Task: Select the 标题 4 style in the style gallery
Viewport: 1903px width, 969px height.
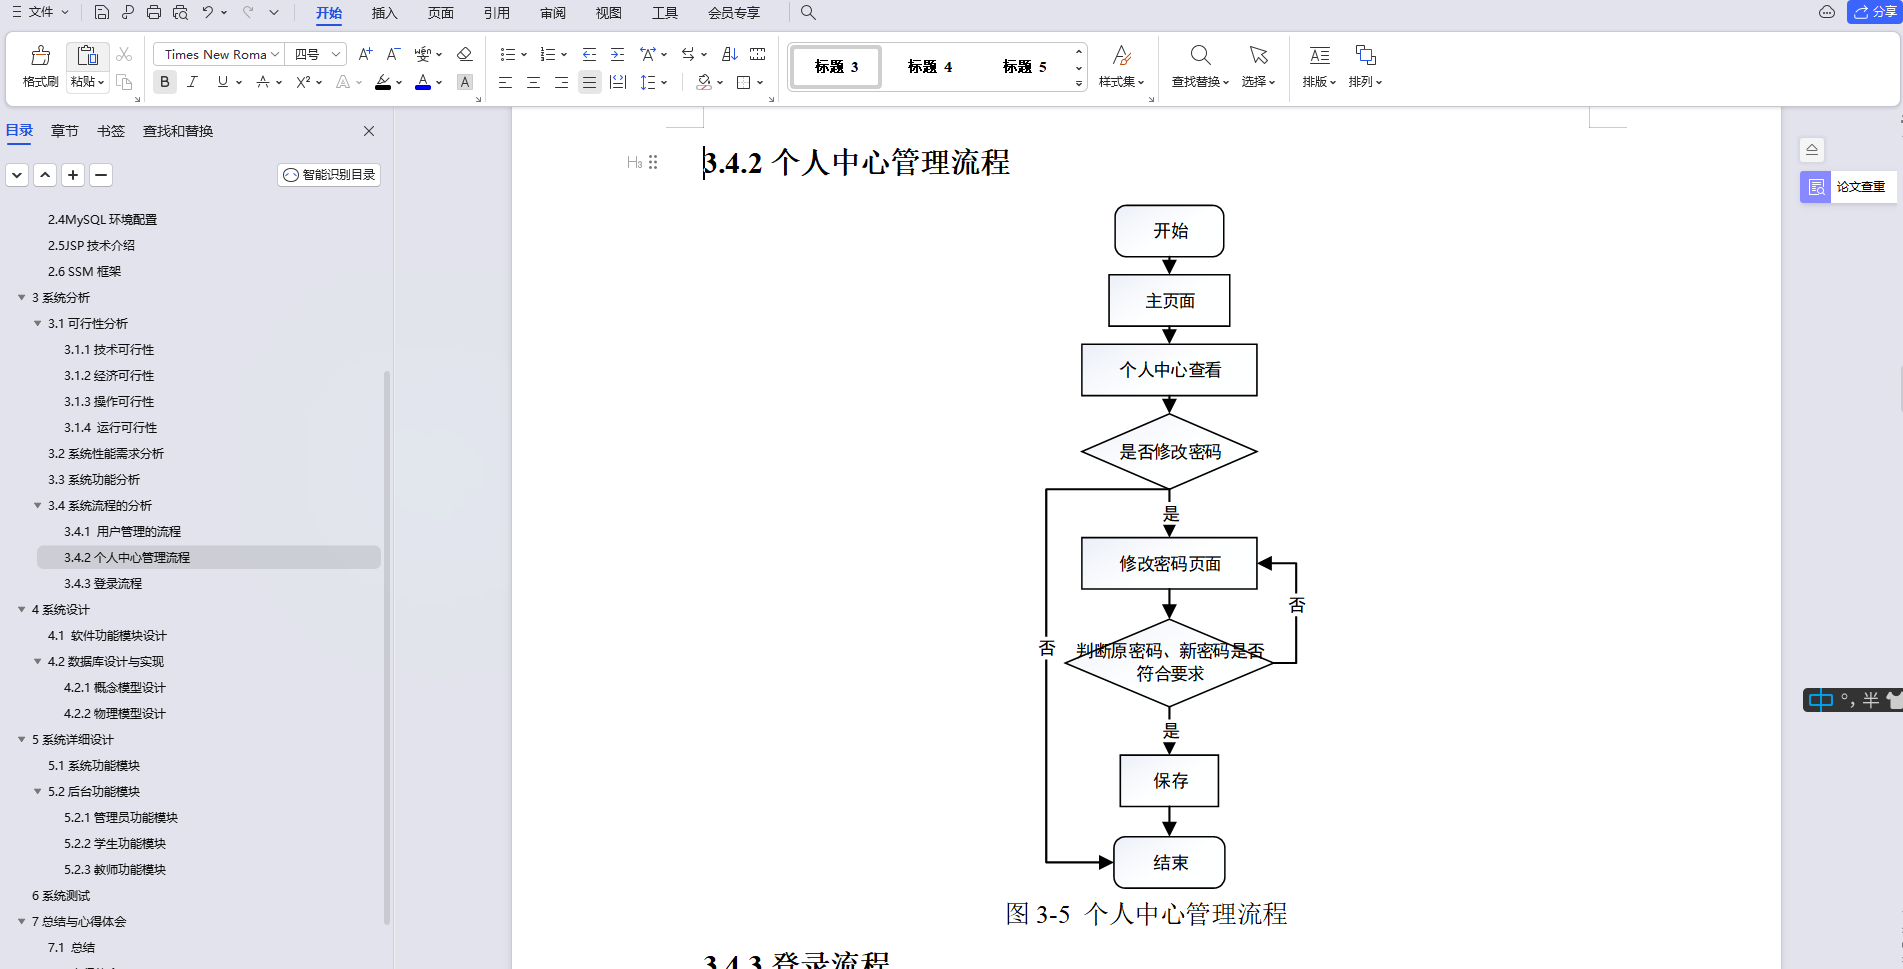Action: click(928, 66)
